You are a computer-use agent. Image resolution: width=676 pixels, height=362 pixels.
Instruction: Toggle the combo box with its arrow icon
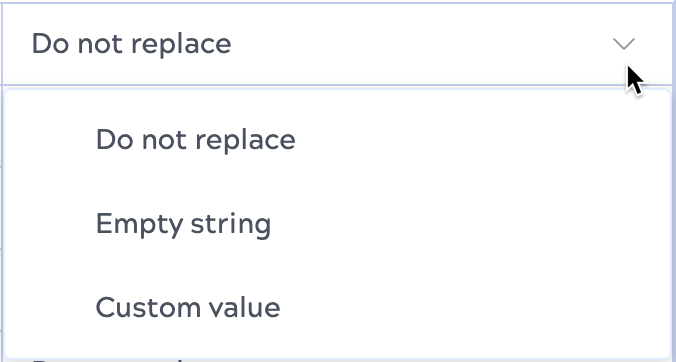tap(623, 44)
